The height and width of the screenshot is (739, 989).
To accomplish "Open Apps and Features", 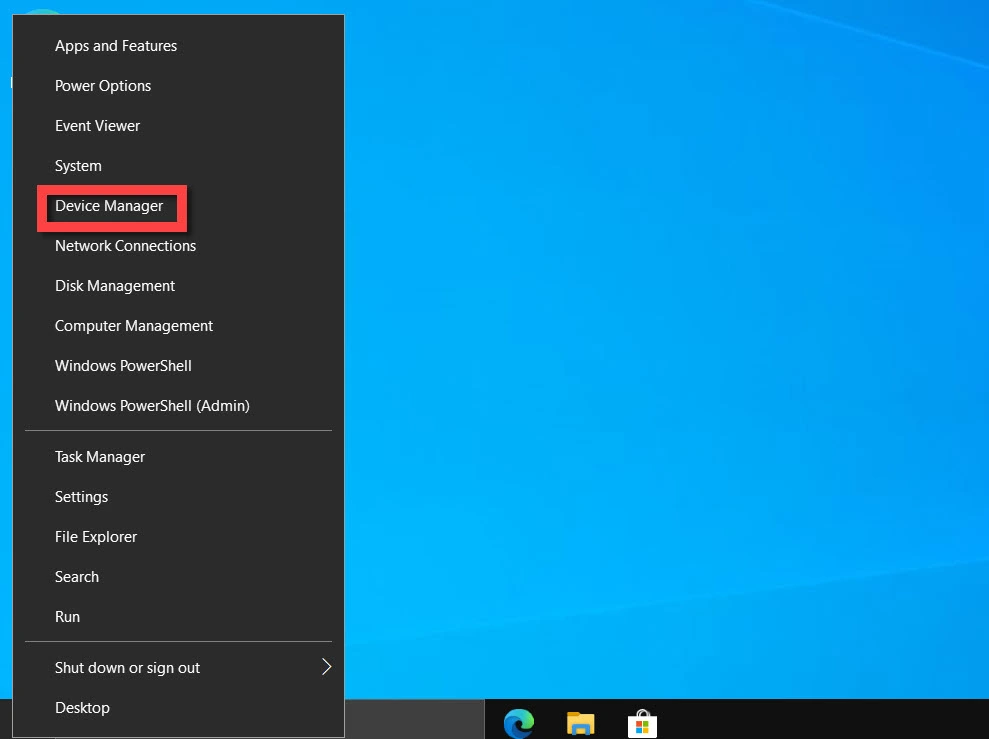I will tap(178, 46).
